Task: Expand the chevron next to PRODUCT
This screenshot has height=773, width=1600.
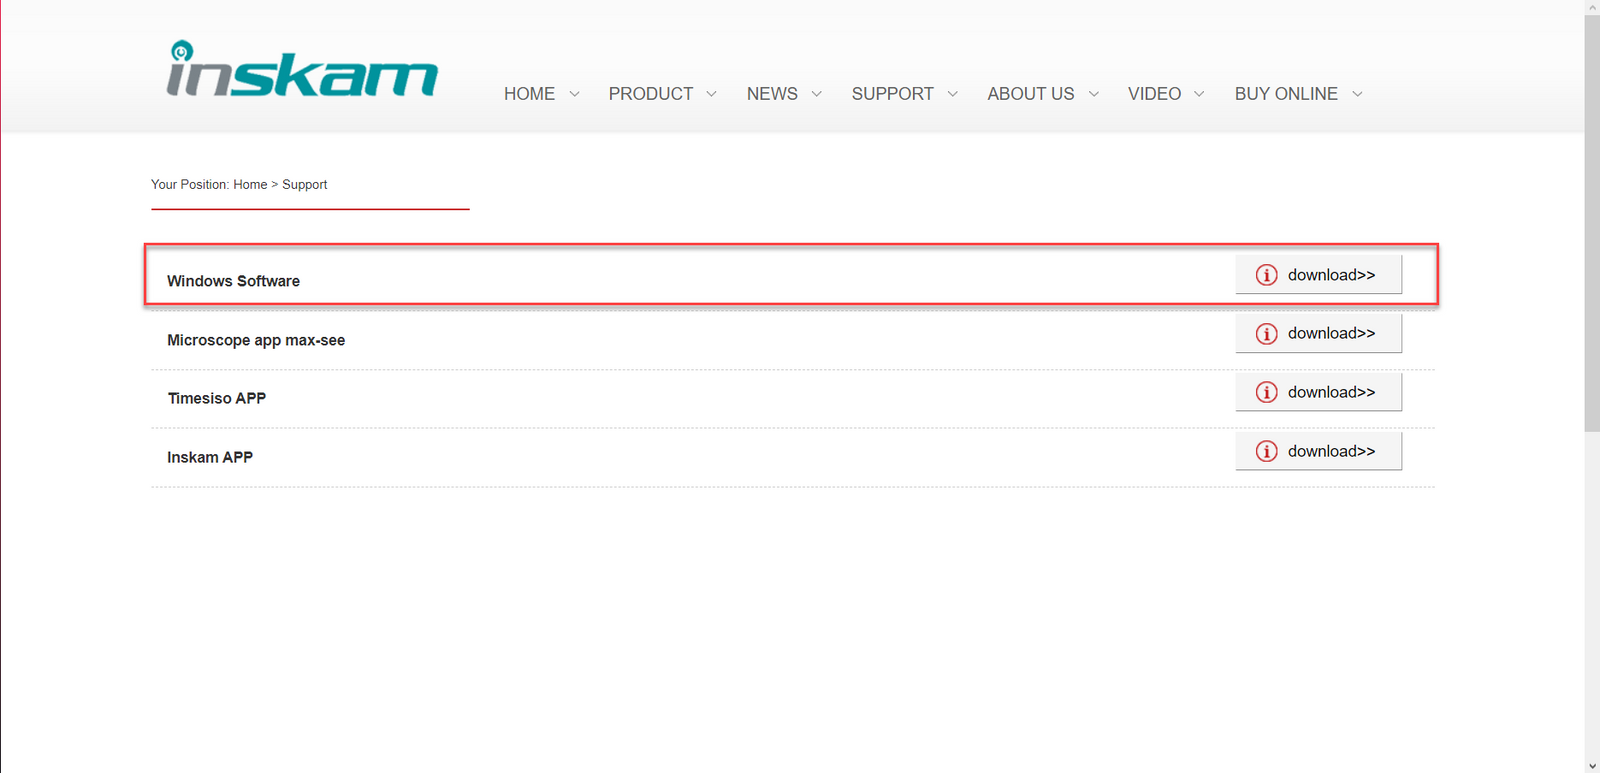Action: (x=711, y=94)
